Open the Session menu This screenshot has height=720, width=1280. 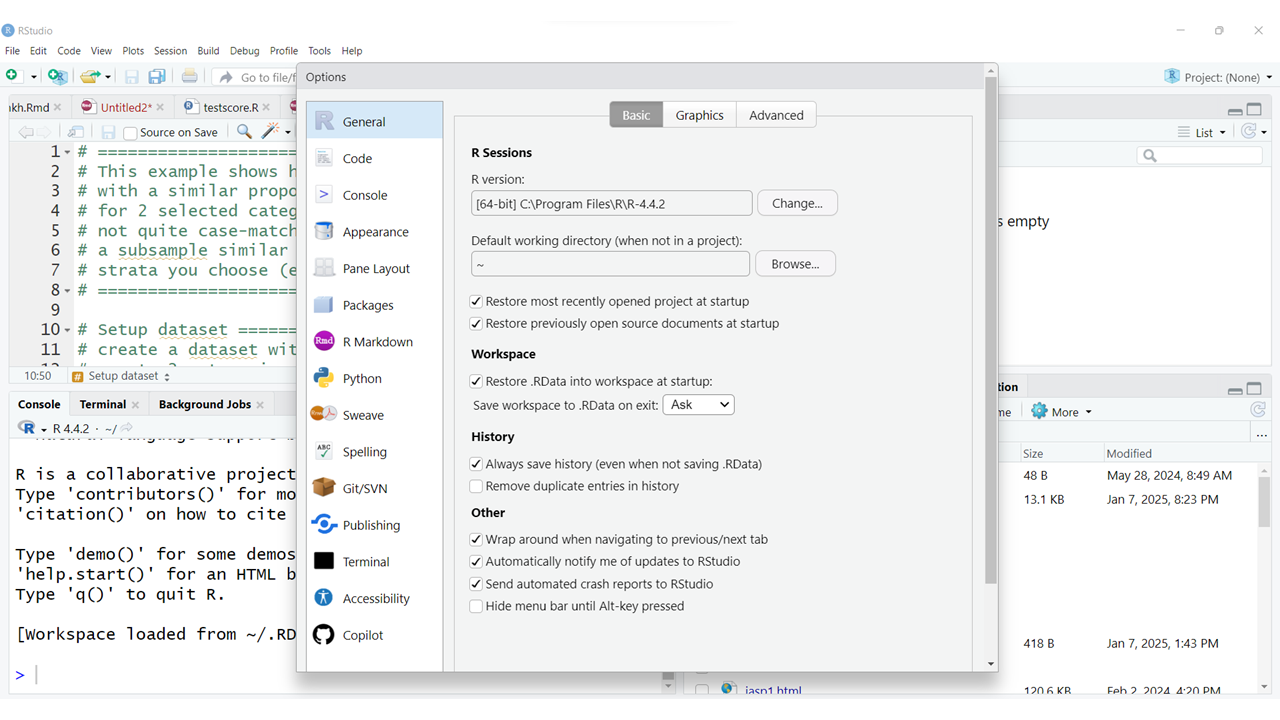click(x=170, y=51)
